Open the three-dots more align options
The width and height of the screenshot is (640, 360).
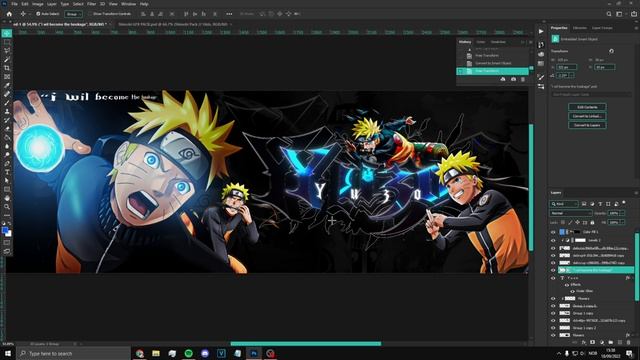pyautogui.click(x=229, y=14)
